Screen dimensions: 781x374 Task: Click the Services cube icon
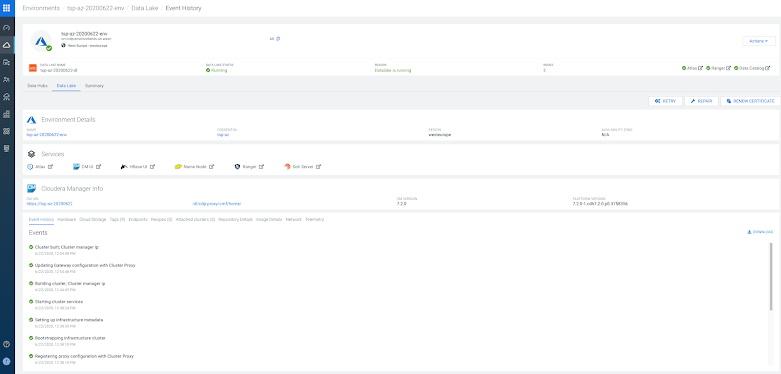(31, 154)
